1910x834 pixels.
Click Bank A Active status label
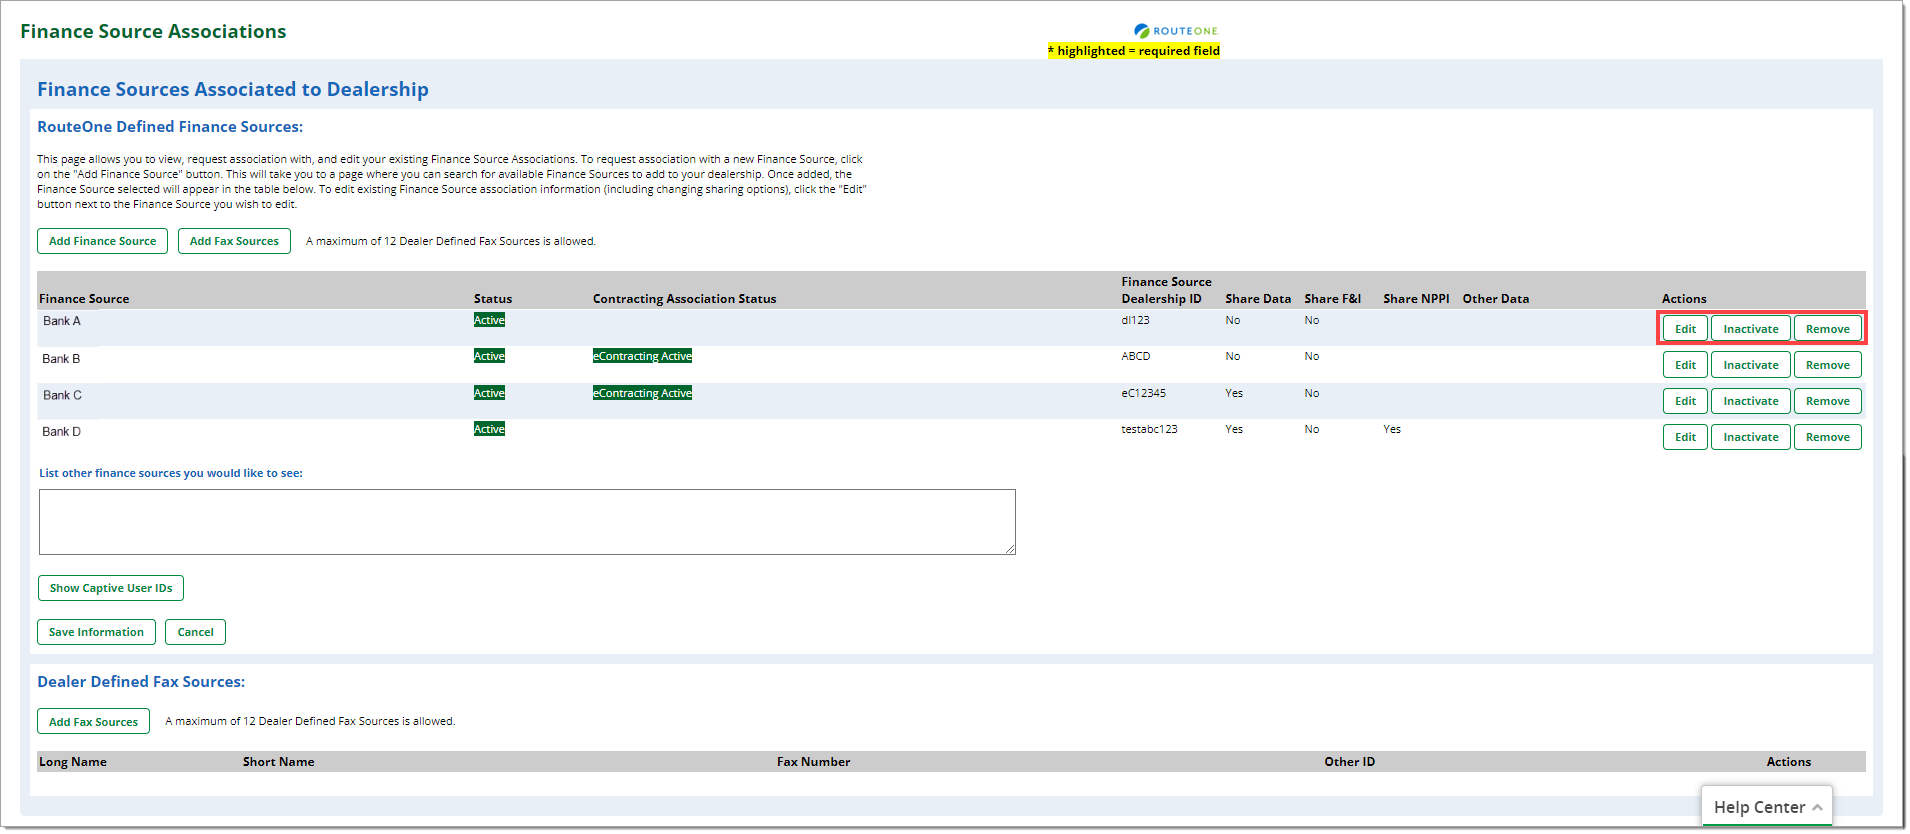tap(489, 320)
